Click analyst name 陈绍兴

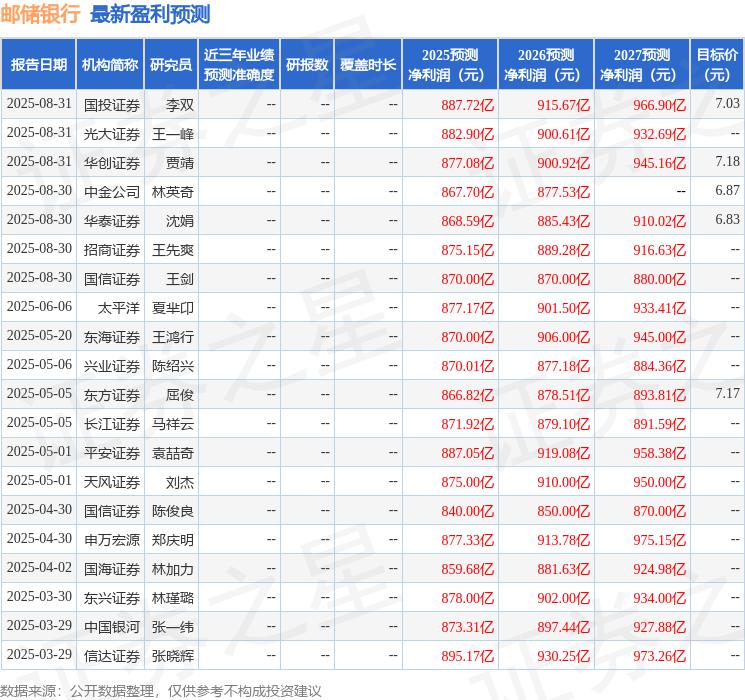coord(173,366)
